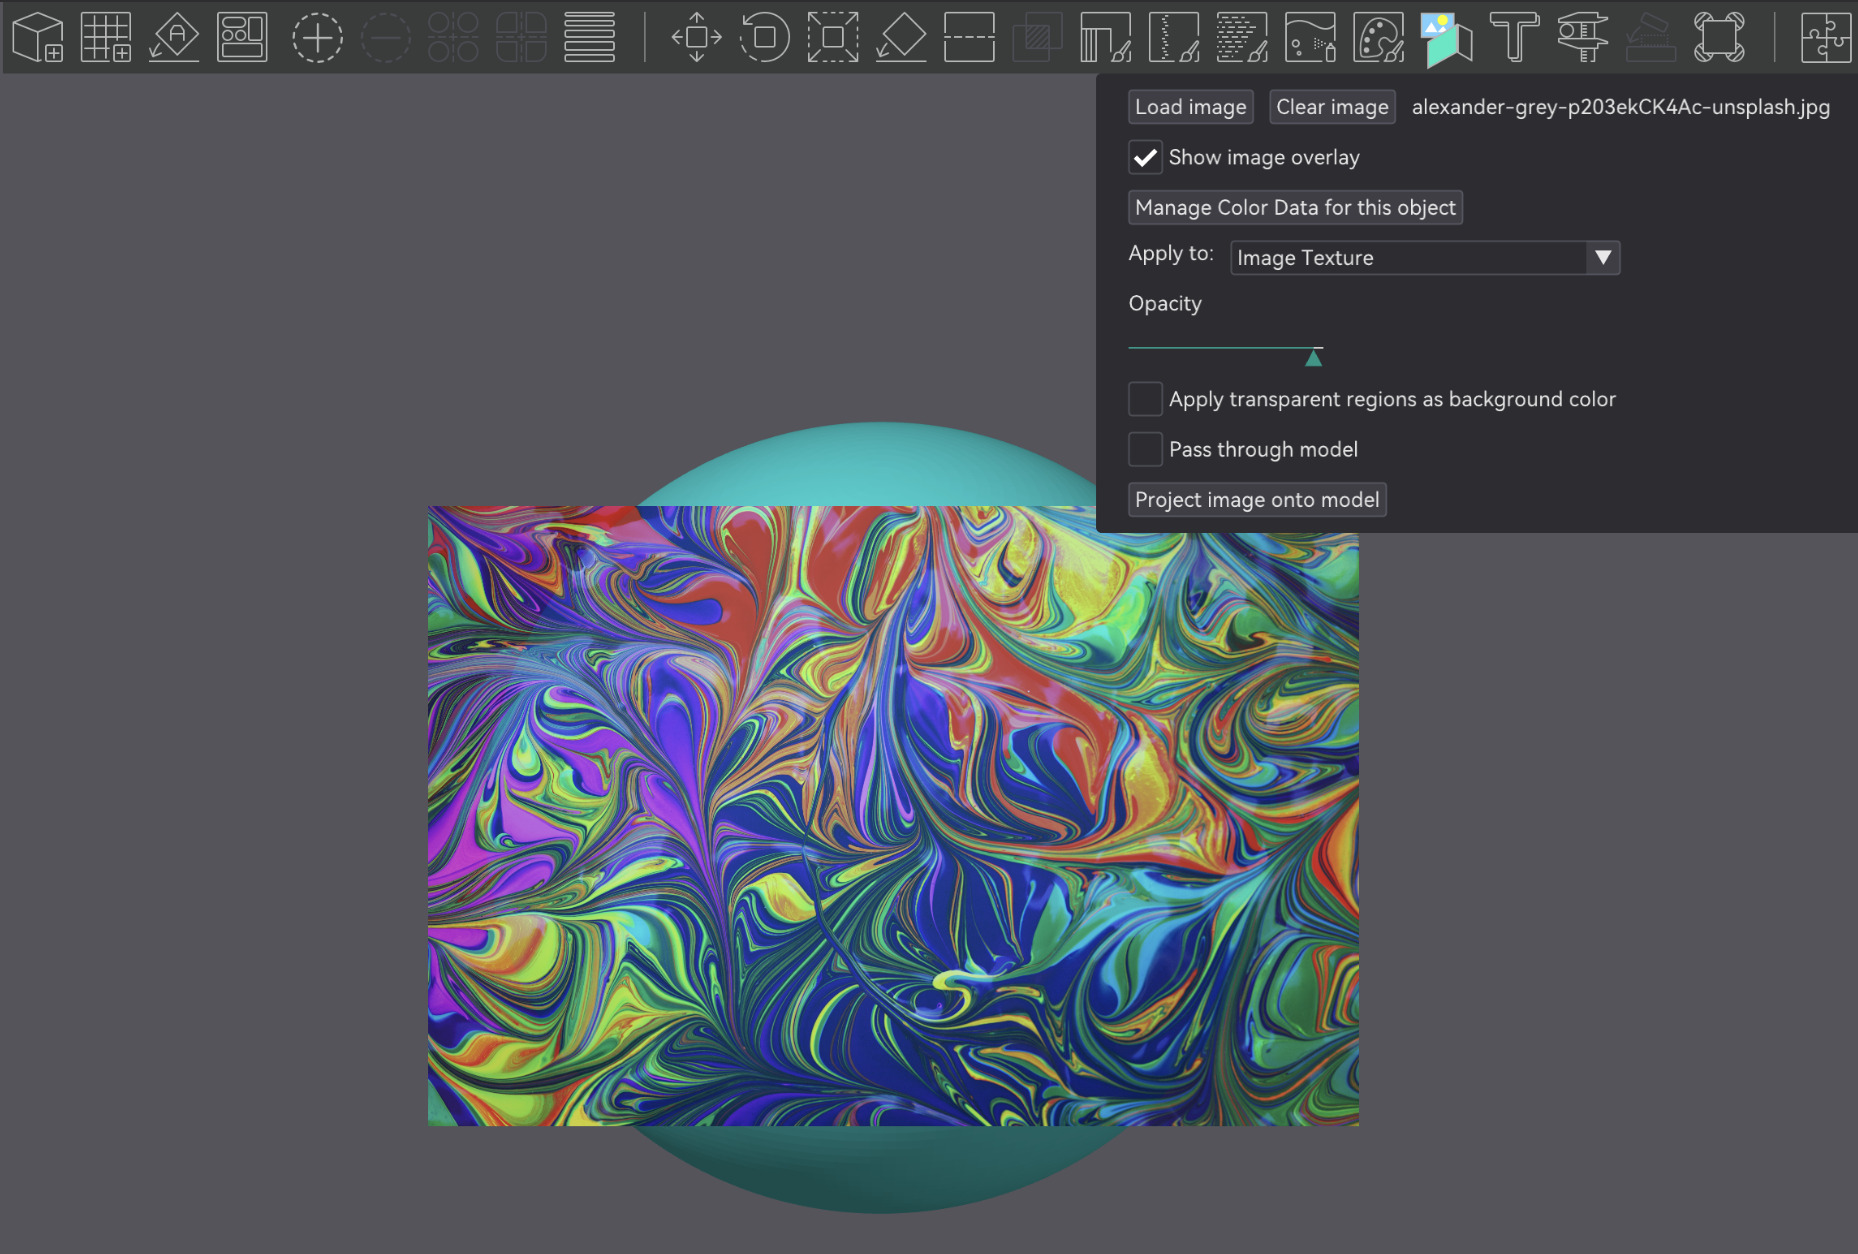Click the Assembly puzzle icon
1858x1254 pixels.
1826,37
